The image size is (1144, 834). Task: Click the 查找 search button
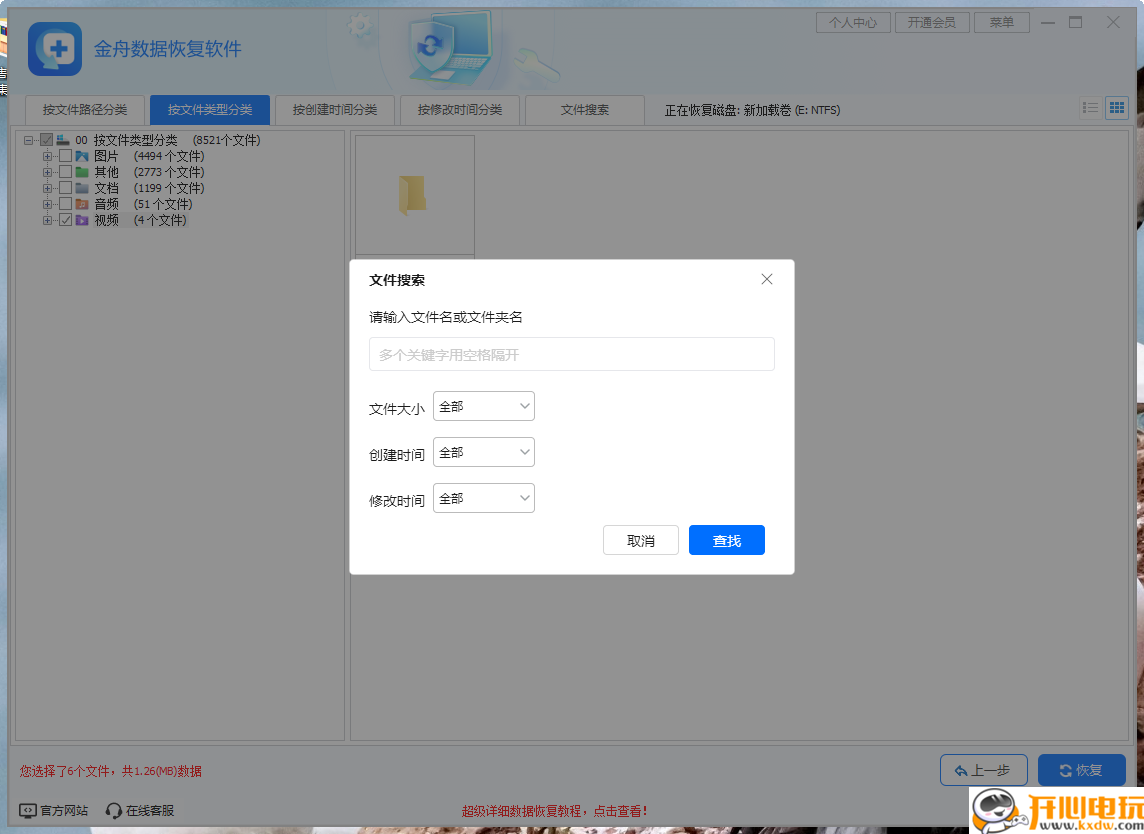coord(726,539)
